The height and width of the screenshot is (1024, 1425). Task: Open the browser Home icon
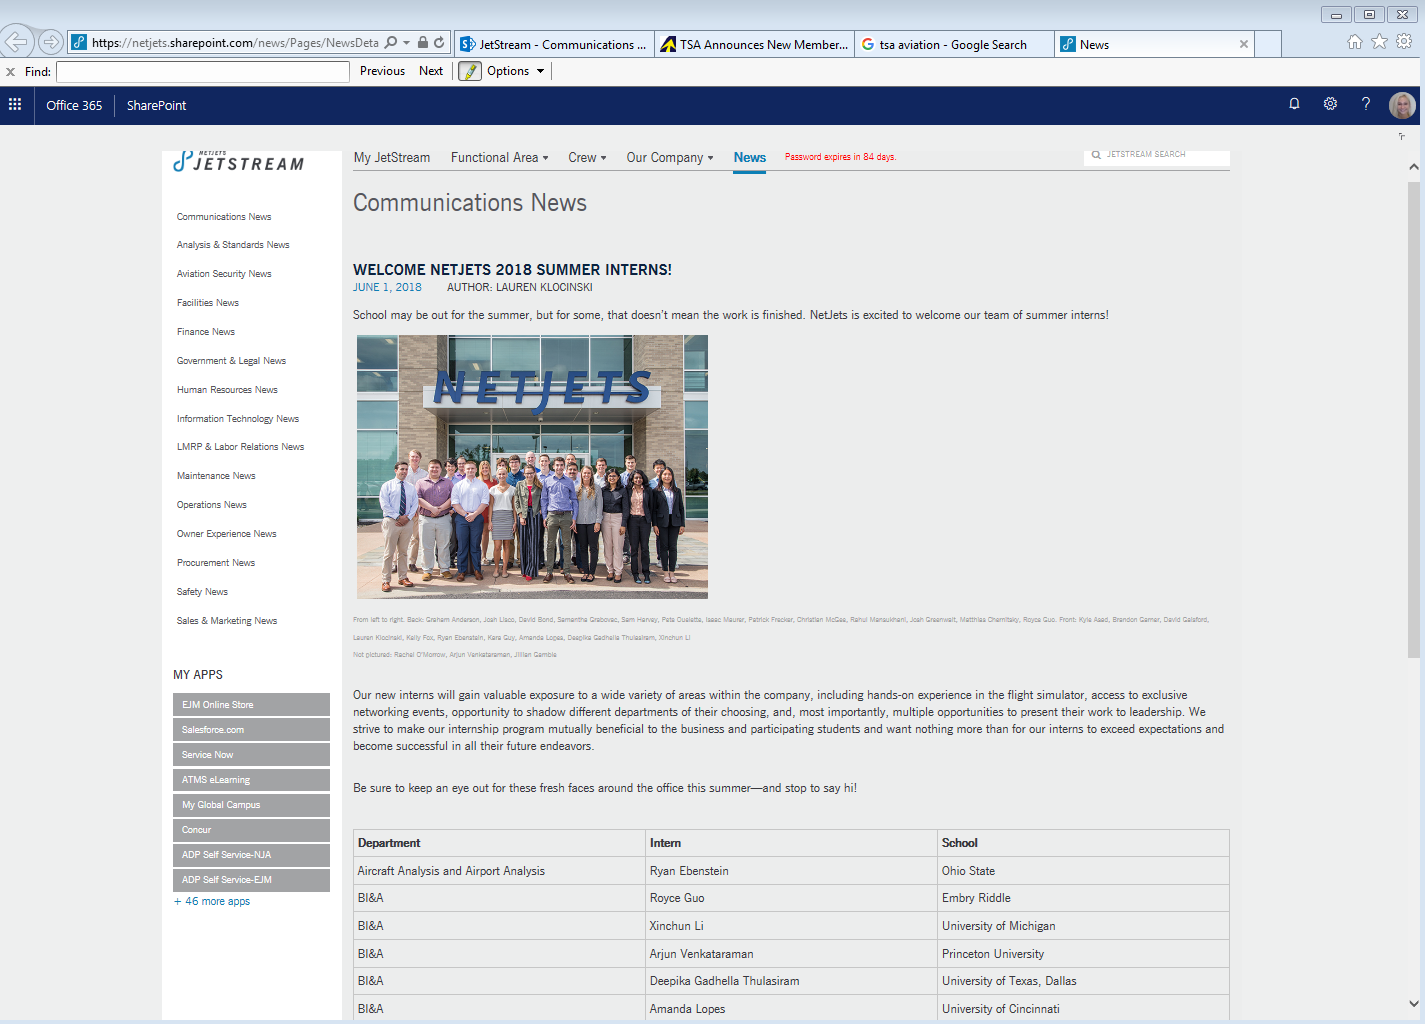(x=1355, y=42)
